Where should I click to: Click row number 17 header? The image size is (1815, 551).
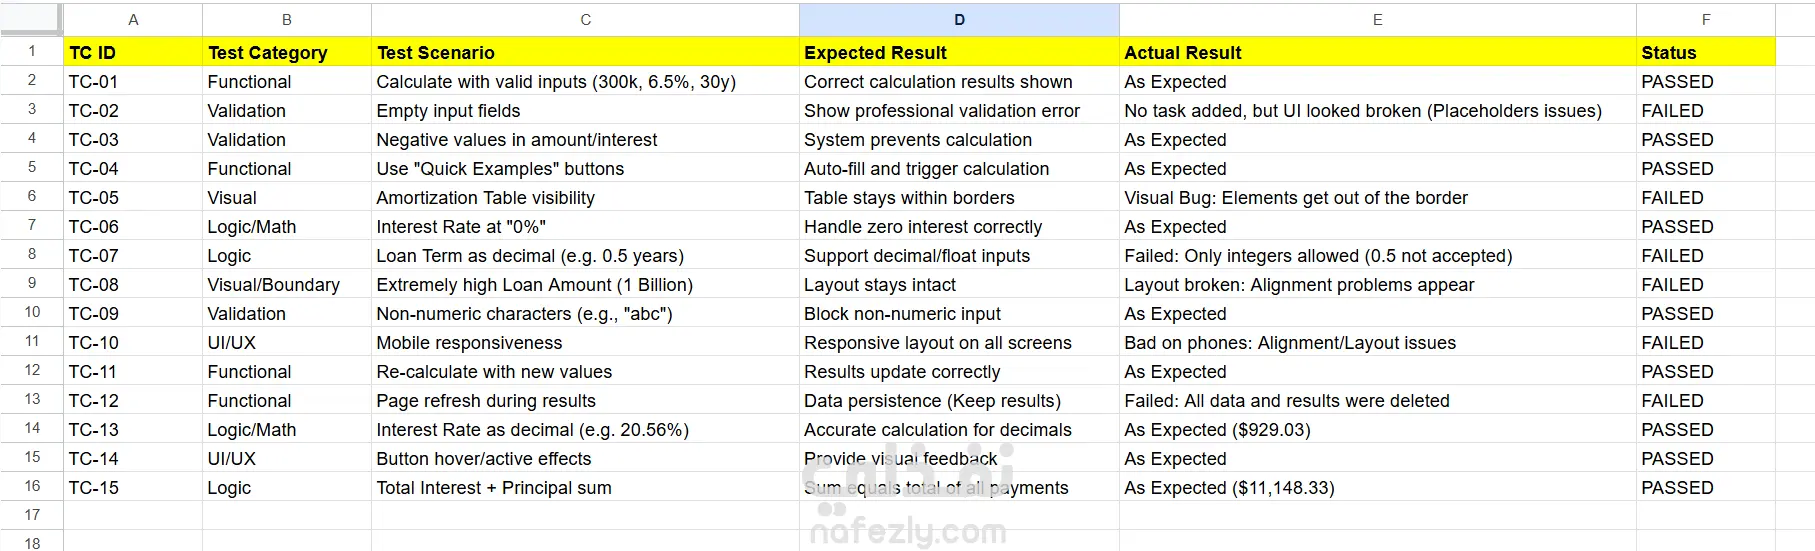tap(32, 515)
